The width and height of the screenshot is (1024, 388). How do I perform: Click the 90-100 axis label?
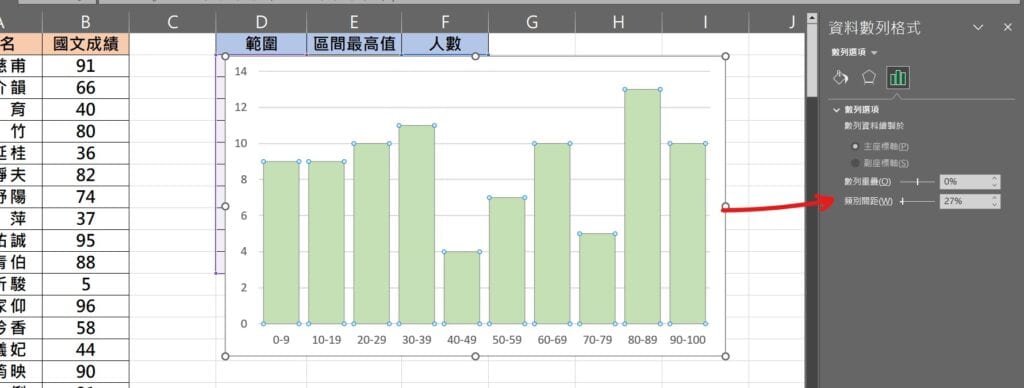688,340
